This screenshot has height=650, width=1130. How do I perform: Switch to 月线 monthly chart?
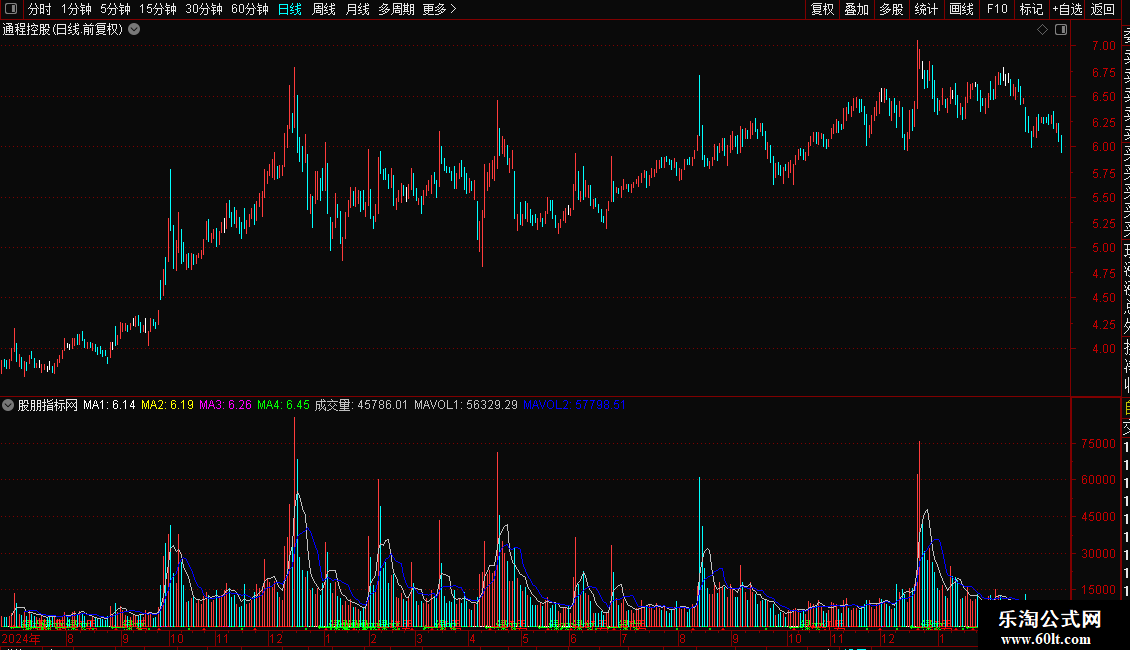coord(357,9)
